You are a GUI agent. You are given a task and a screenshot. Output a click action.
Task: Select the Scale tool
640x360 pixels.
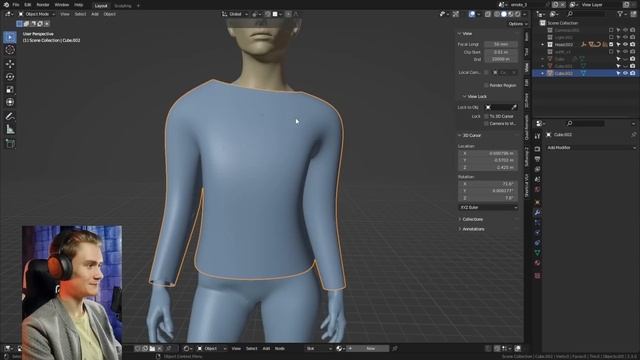[x=10, y=89]
